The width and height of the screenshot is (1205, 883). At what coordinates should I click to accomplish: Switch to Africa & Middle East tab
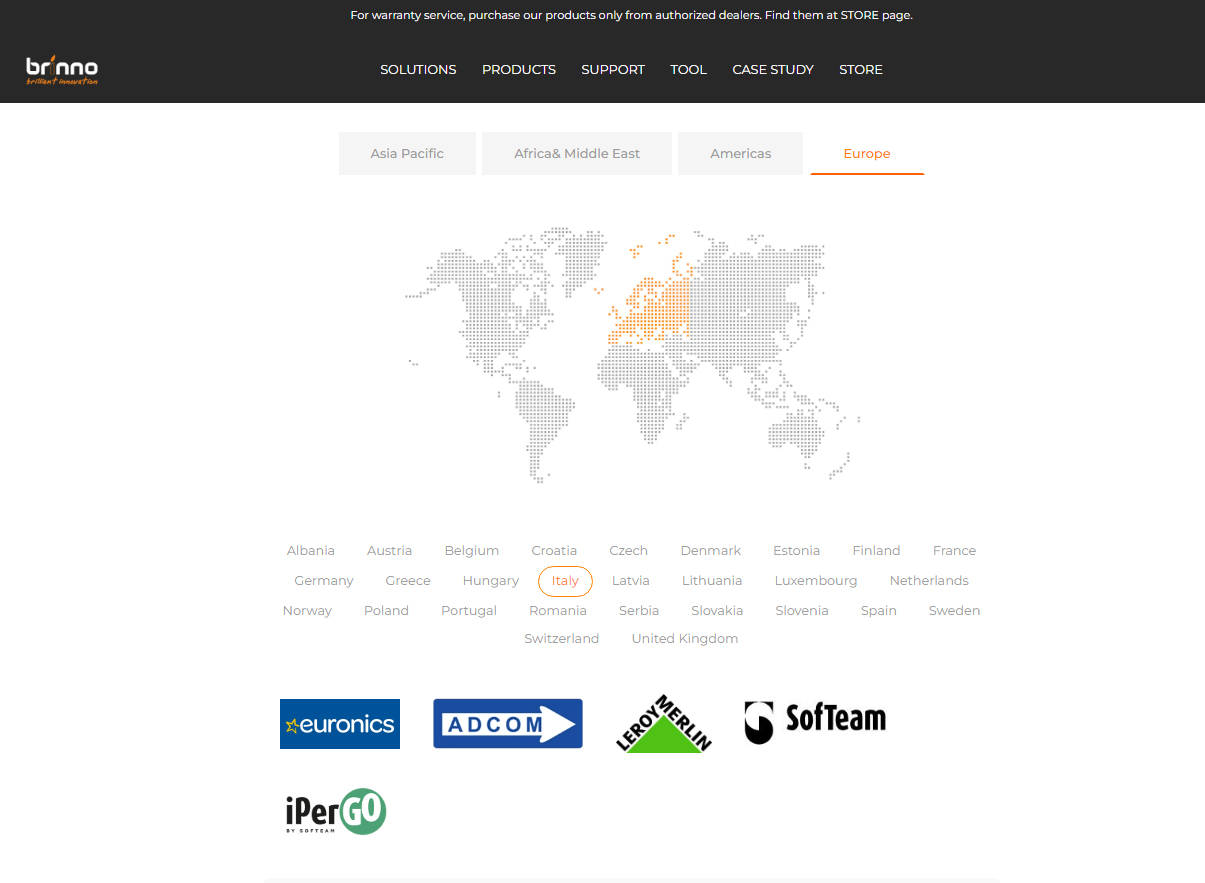[577, 154]
